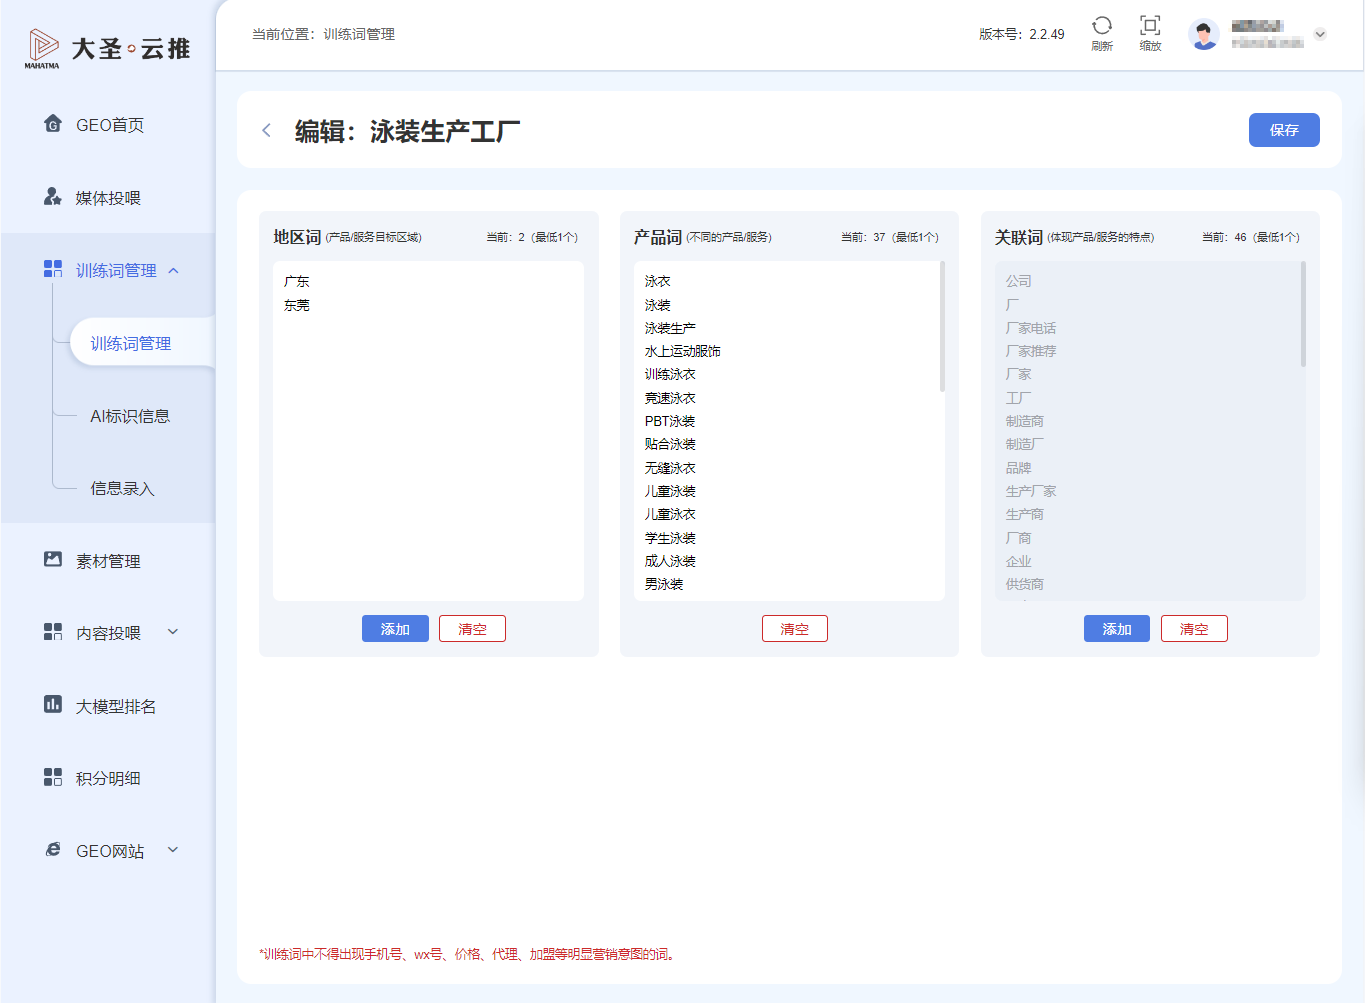
Task: Open the 大模型排名 menu entry
Action: 116,706
